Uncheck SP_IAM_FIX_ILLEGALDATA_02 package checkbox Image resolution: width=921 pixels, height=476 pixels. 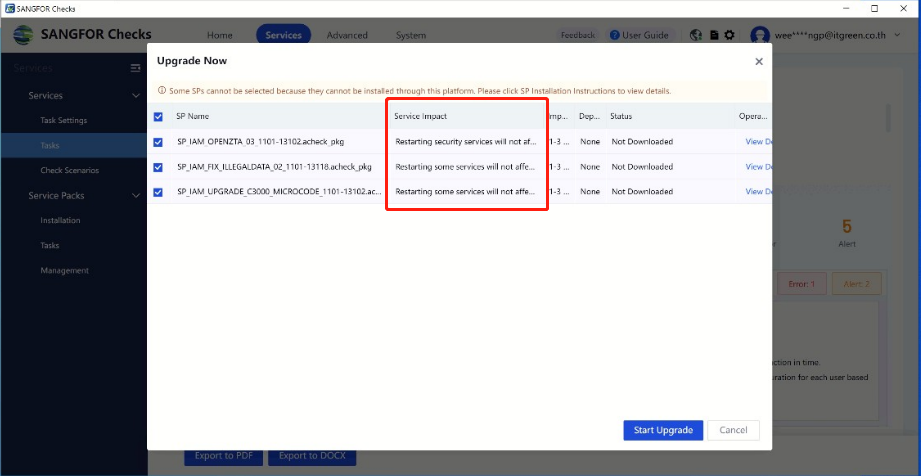tap(158, 167)
